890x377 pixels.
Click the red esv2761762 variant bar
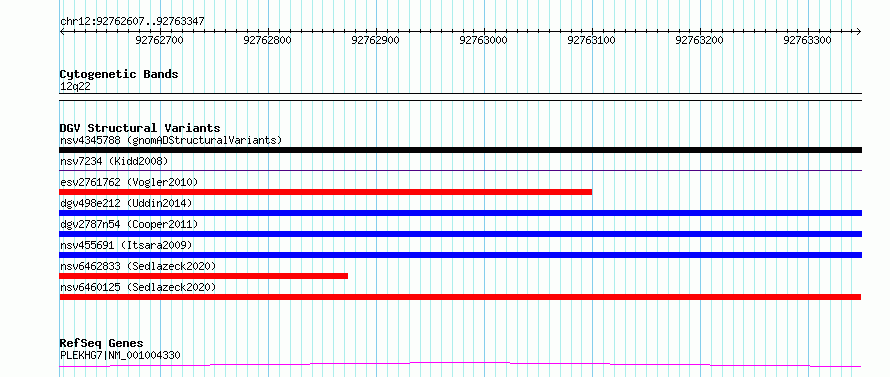(326, 192)
